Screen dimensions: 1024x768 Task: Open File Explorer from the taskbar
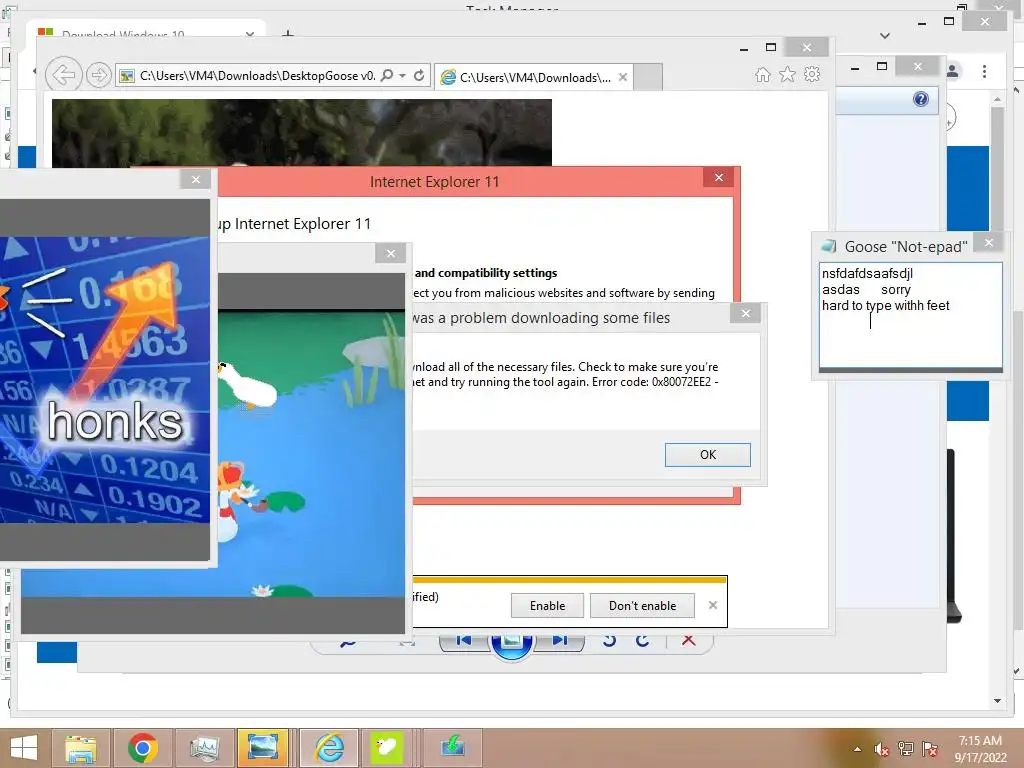point(81,748)
